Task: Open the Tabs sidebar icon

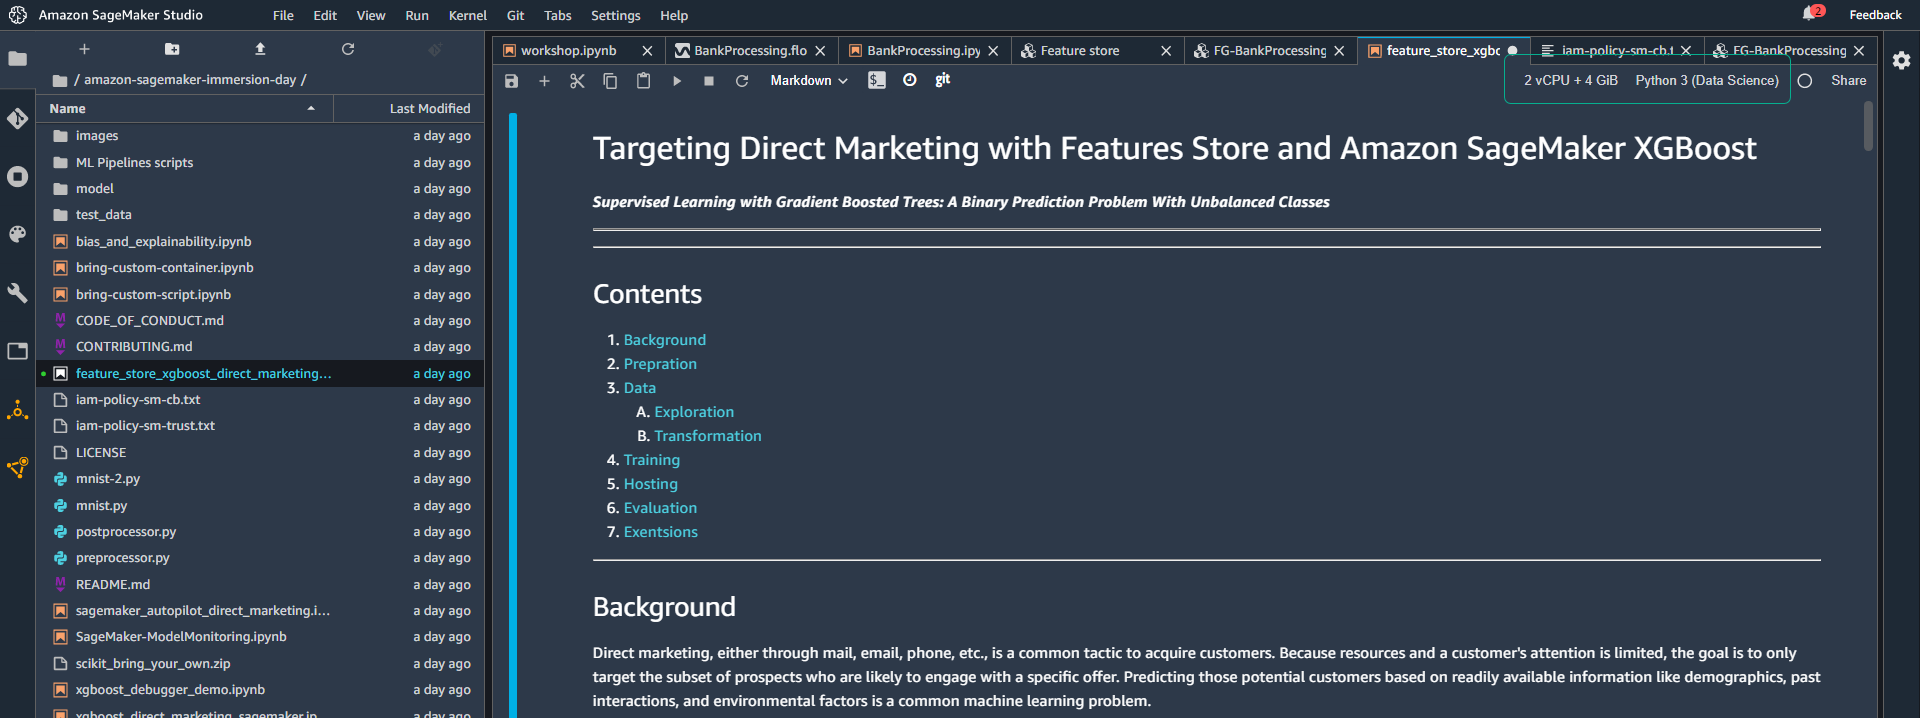Action: point(17,351)
